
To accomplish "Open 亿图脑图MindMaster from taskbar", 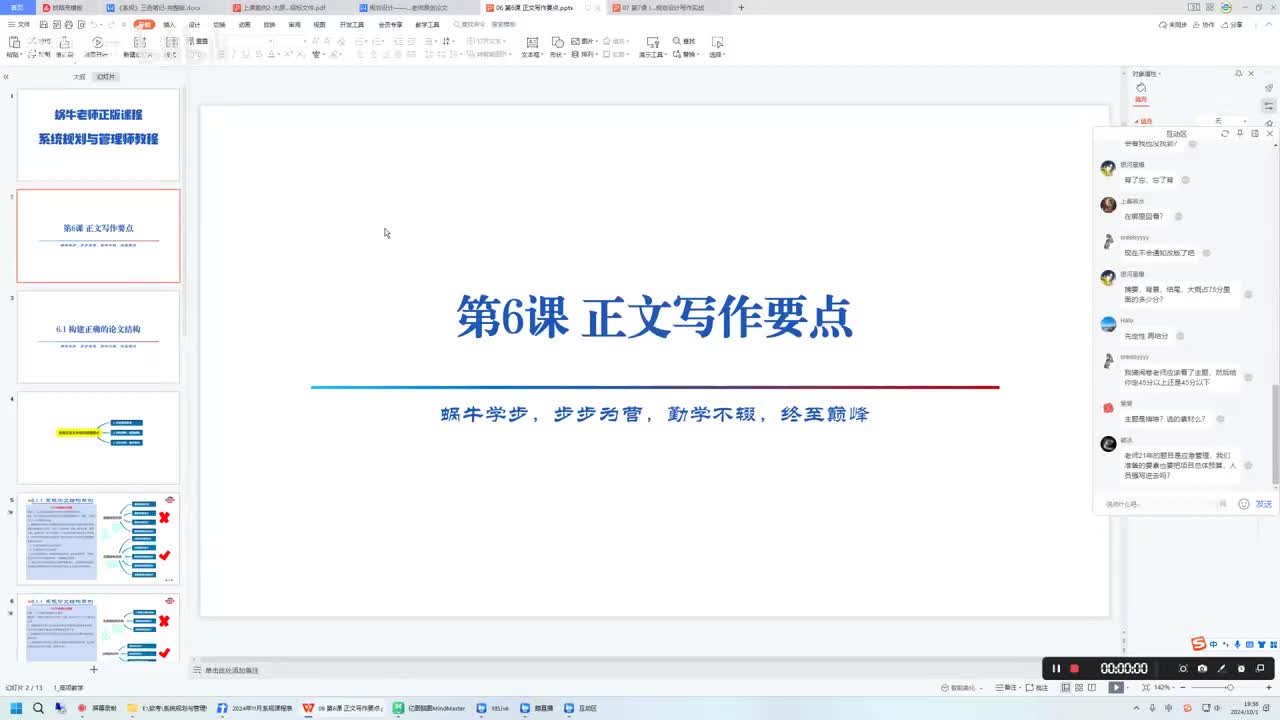I will coord(431,708).
